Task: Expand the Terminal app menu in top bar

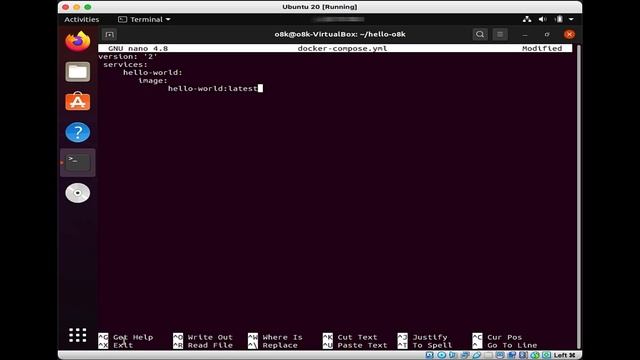Action: [x=144, y=19]
